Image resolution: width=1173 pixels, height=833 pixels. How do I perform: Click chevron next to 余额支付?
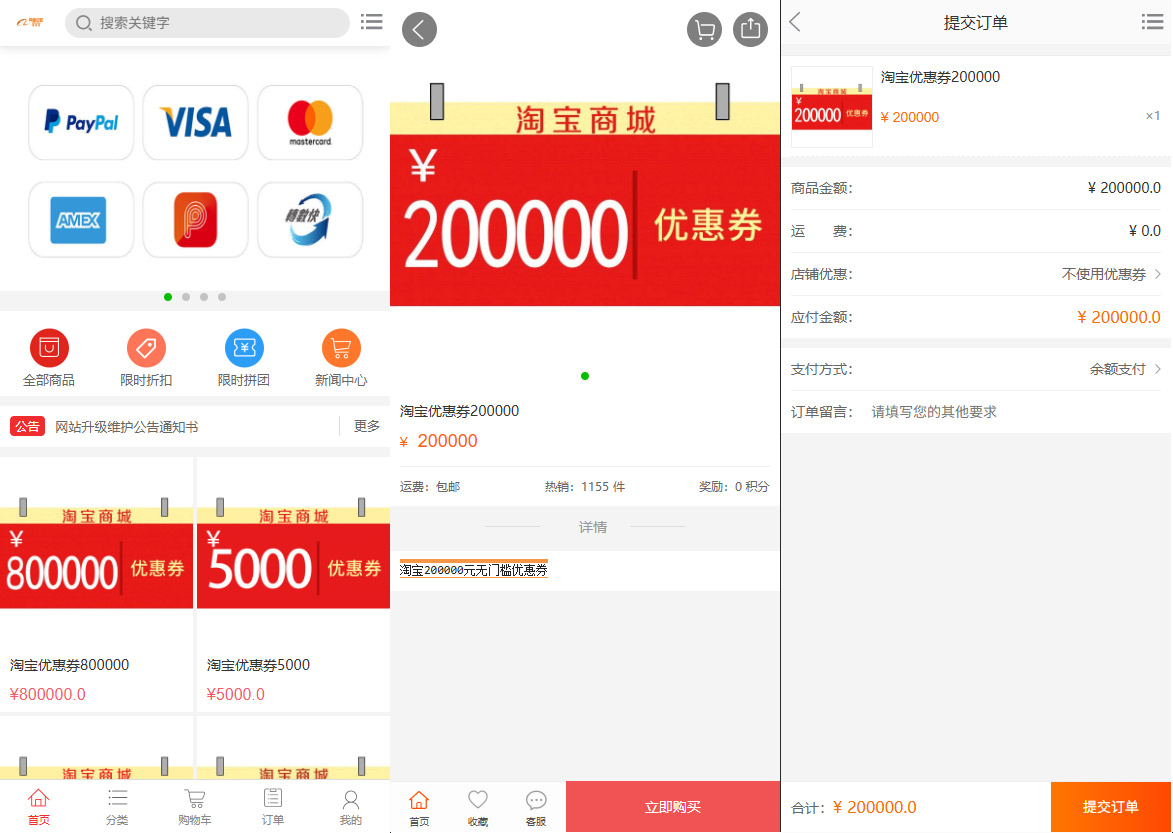tap(1158, 369)
